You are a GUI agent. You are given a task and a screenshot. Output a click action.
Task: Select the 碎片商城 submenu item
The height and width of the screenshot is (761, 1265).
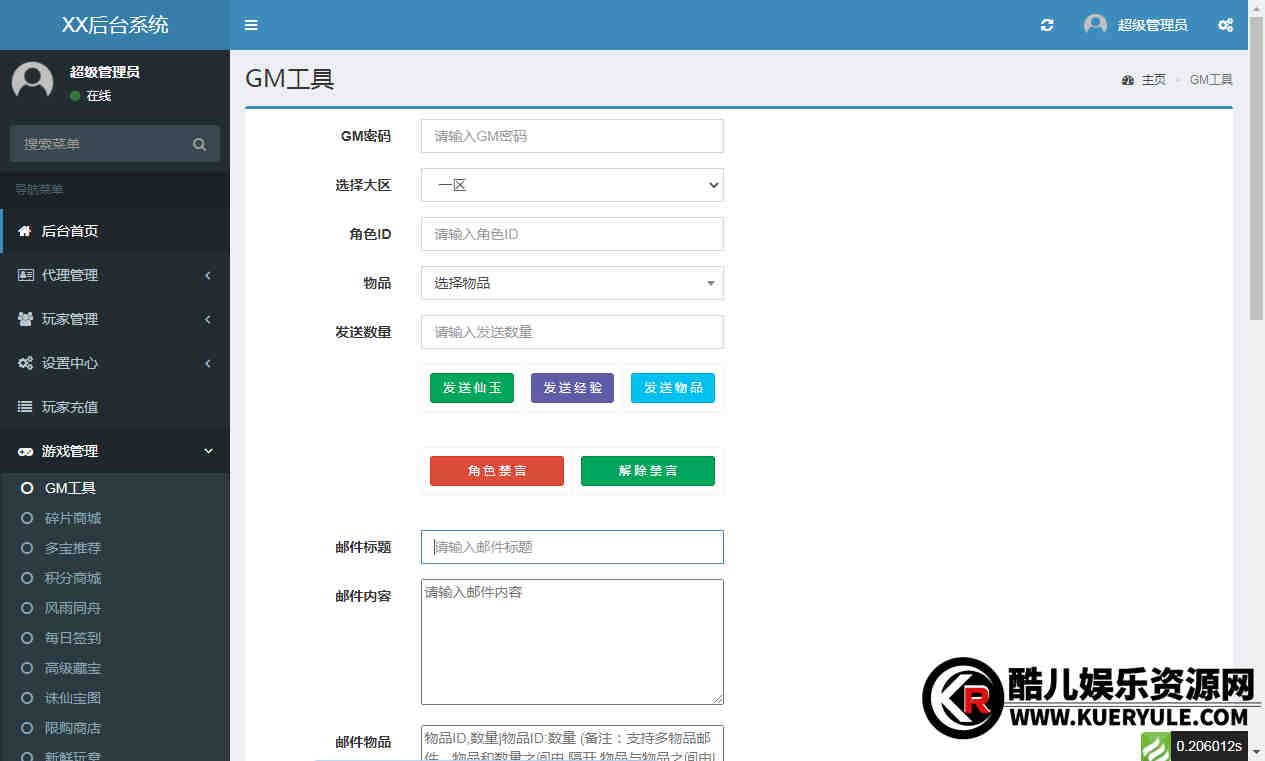coord(72,518)
